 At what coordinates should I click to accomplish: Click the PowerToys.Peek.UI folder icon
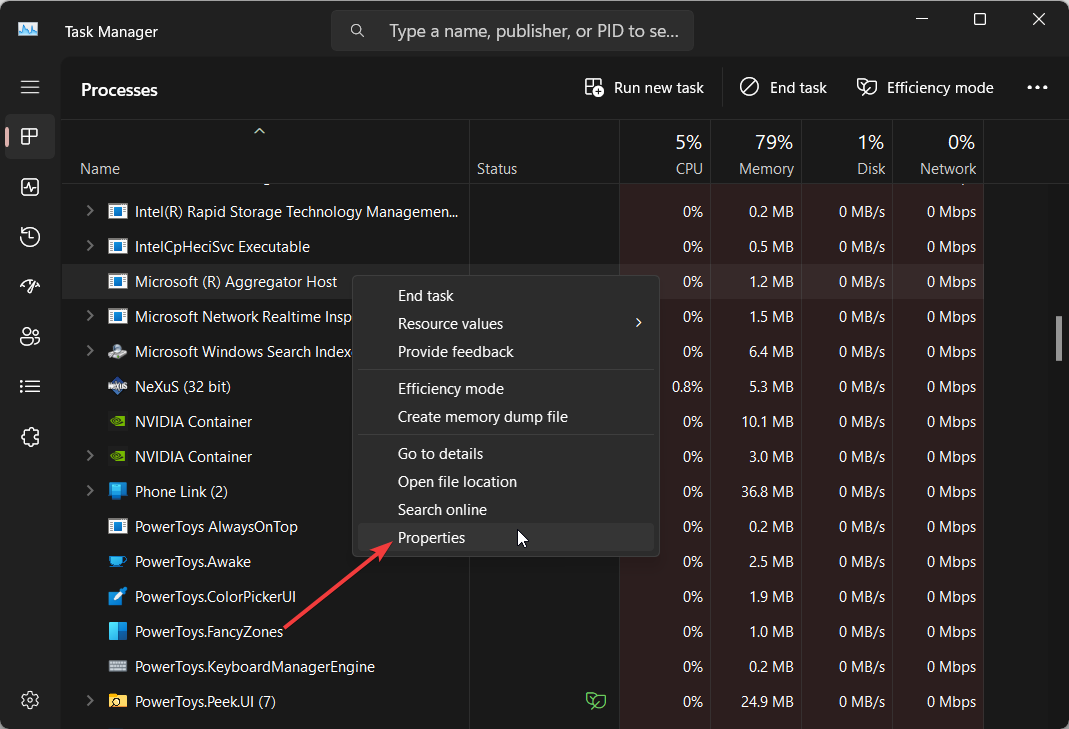pyautogui.click(x=118, y=701)
